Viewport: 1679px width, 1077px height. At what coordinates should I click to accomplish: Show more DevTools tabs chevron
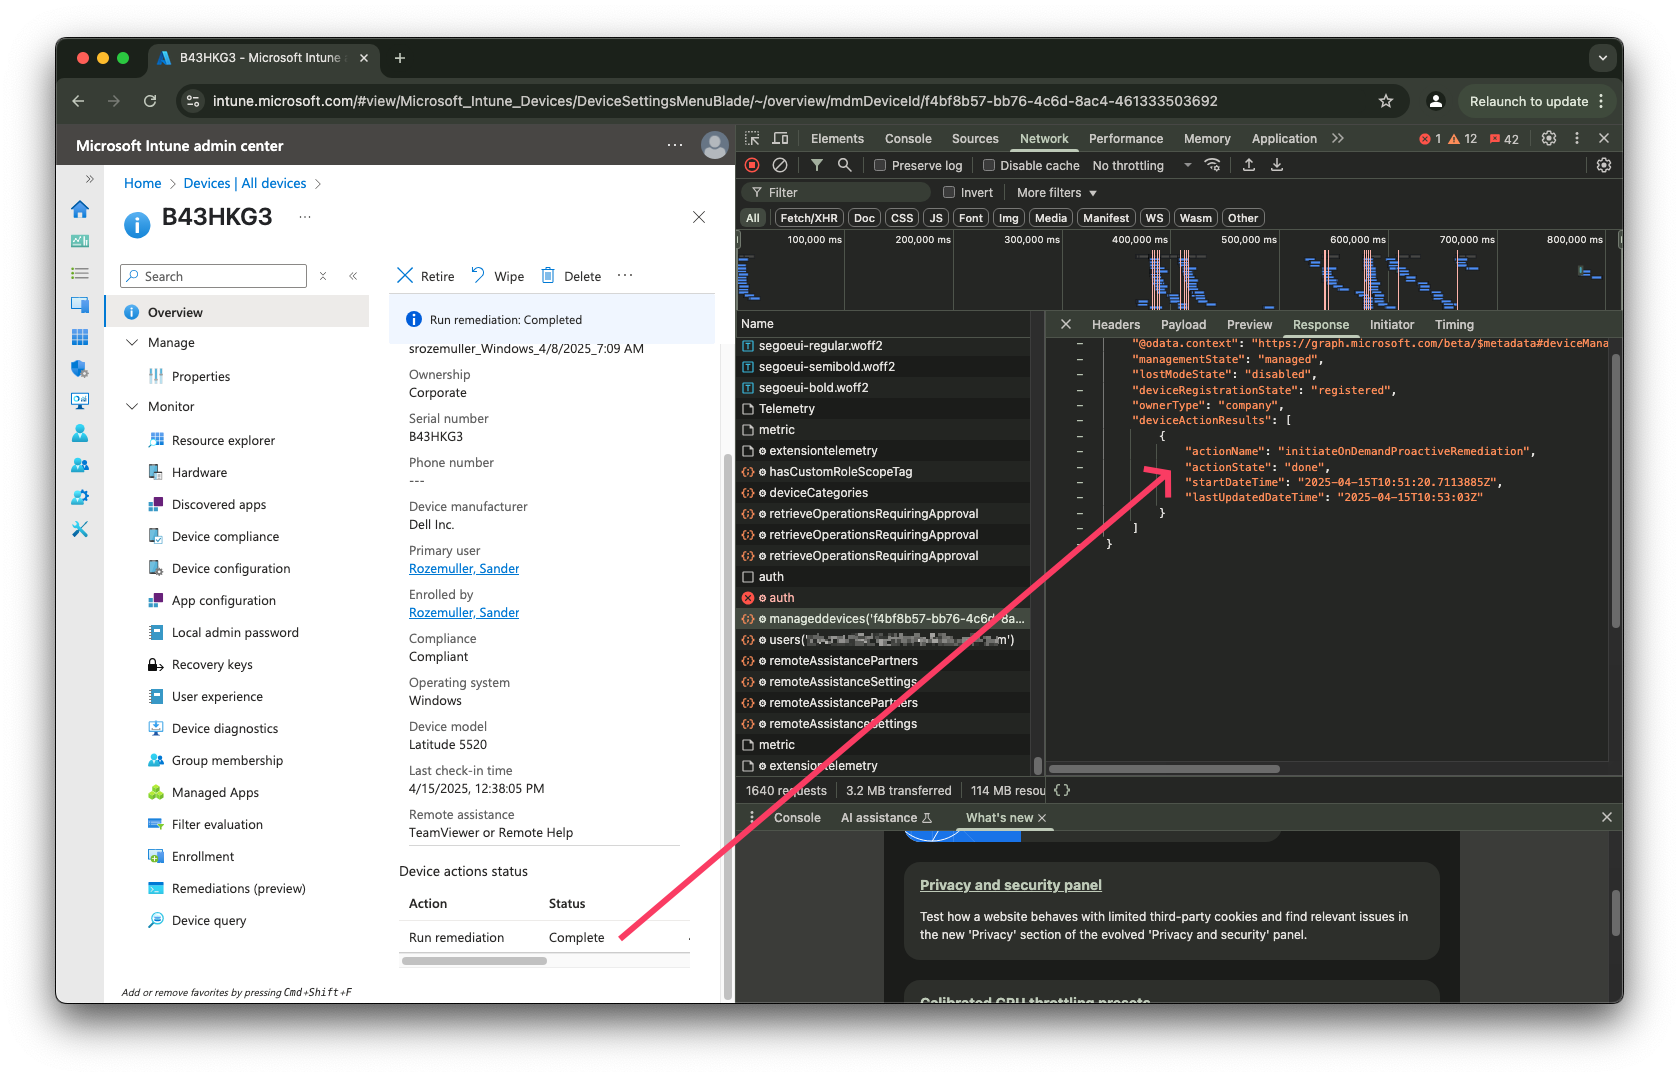point(1338,138)
